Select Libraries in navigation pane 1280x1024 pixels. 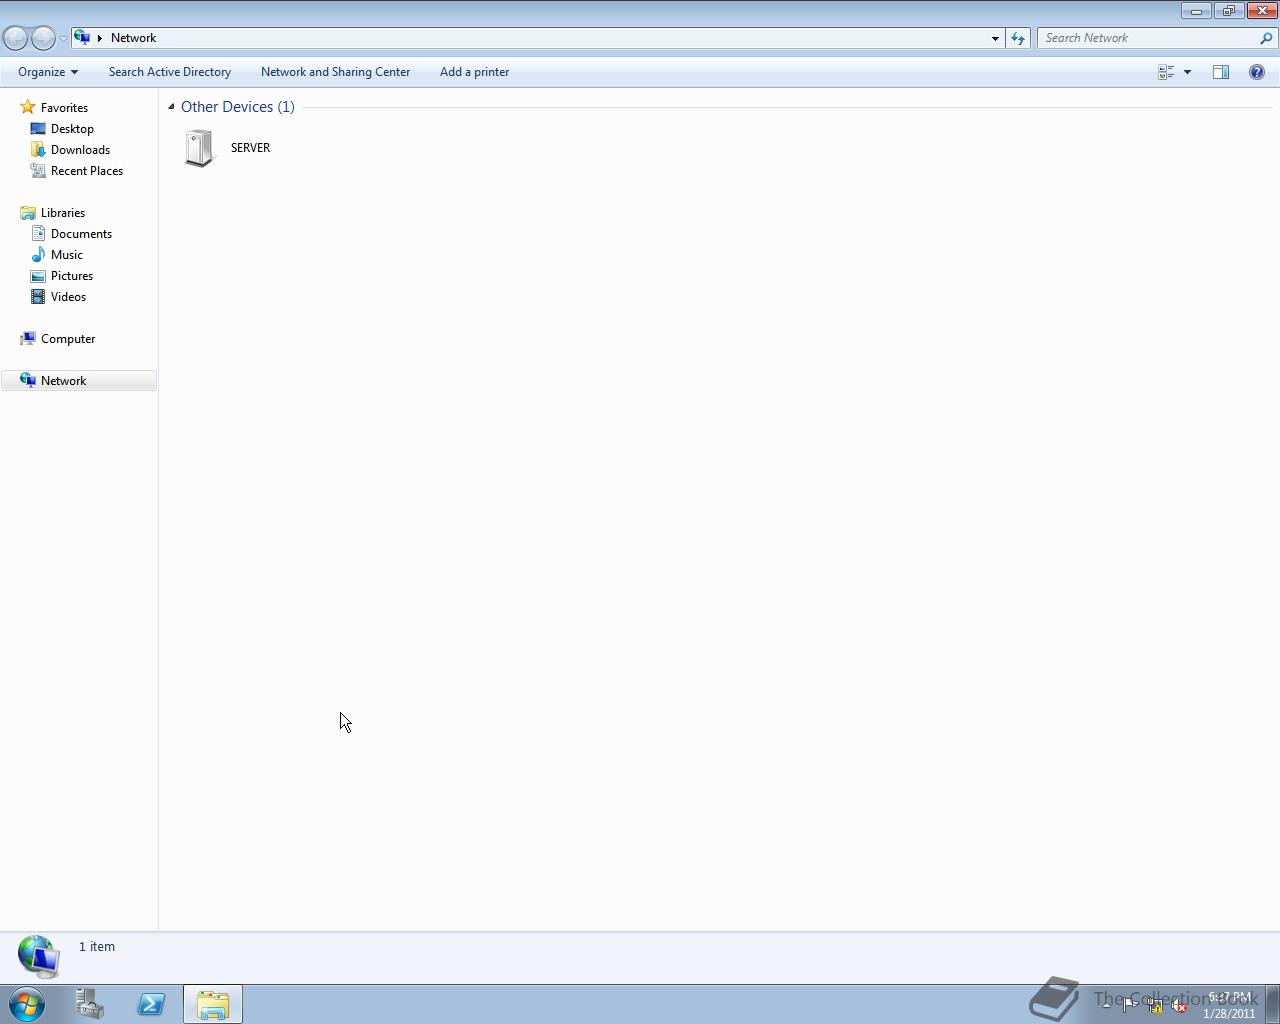coord(63,212)
